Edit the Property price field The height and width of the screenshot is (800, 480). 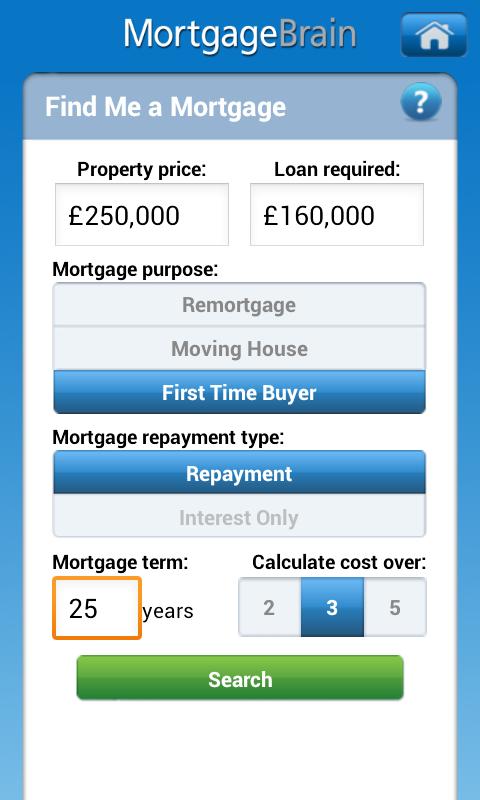click(x=142, y=215)
